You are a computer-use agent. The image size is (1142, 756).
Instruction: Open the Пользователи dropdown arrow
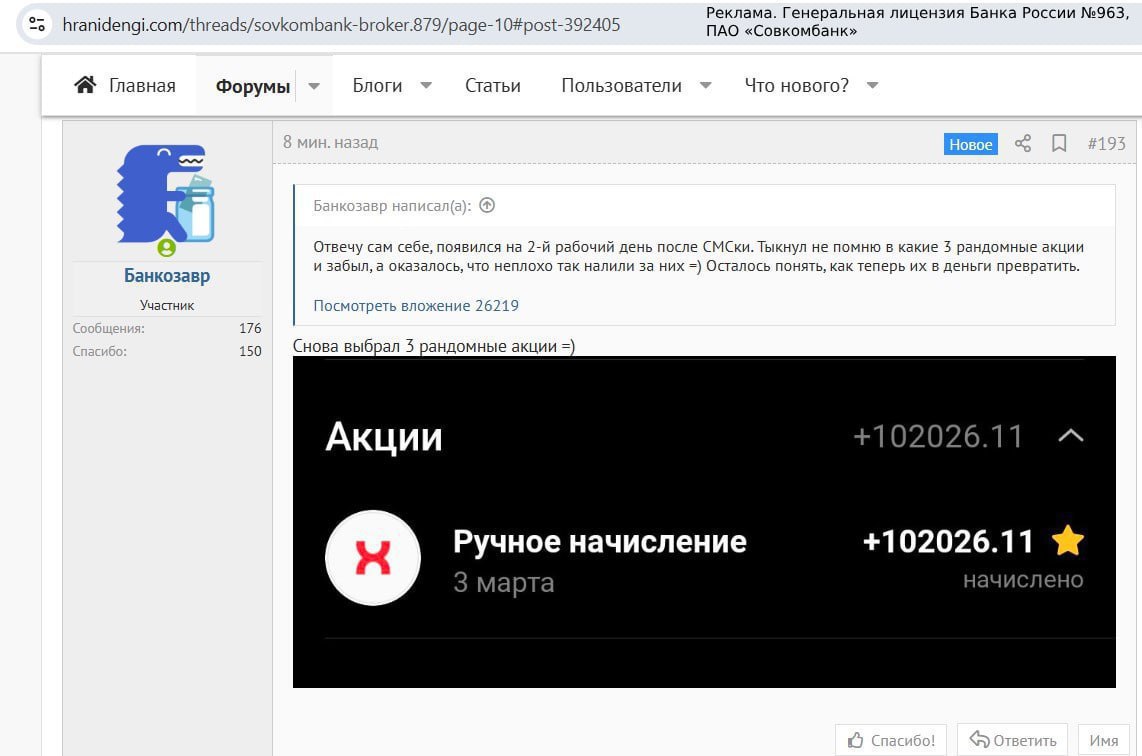point(705,86)
